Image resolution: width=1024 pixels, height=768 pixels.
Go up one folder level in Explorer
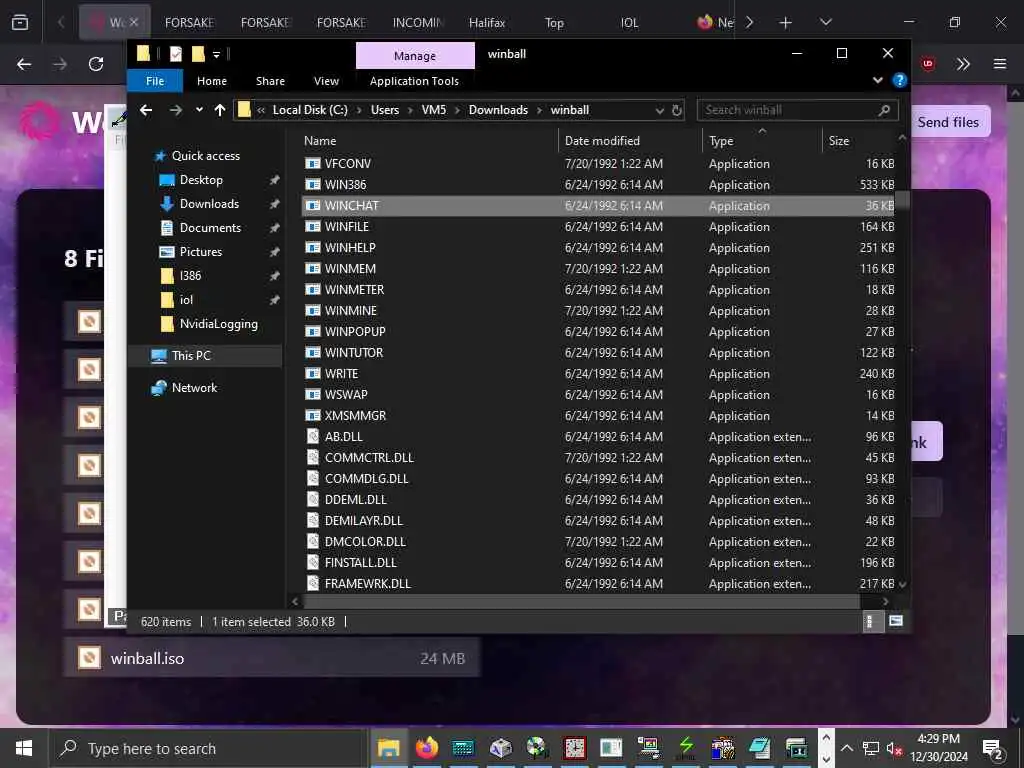pos(219,110)
